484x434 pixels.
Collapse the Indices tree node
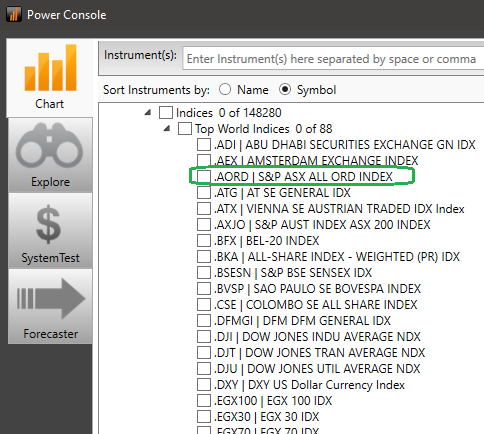(148, 113)
